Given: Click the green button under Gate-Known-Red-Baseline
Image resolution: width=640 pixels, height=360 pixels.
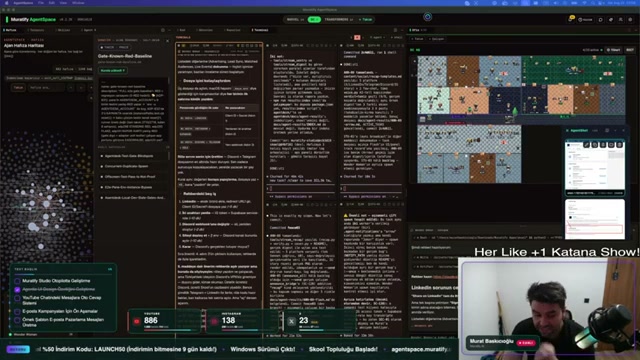Looking at the screenshot, I should [x=113, y=70].
